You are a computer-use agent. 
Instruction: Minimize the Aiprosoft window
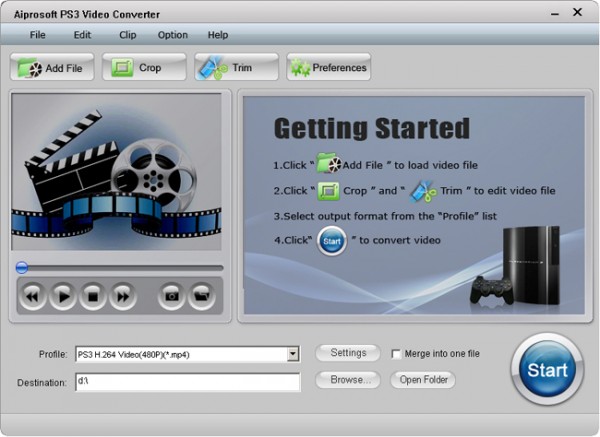tap(555, 14)
